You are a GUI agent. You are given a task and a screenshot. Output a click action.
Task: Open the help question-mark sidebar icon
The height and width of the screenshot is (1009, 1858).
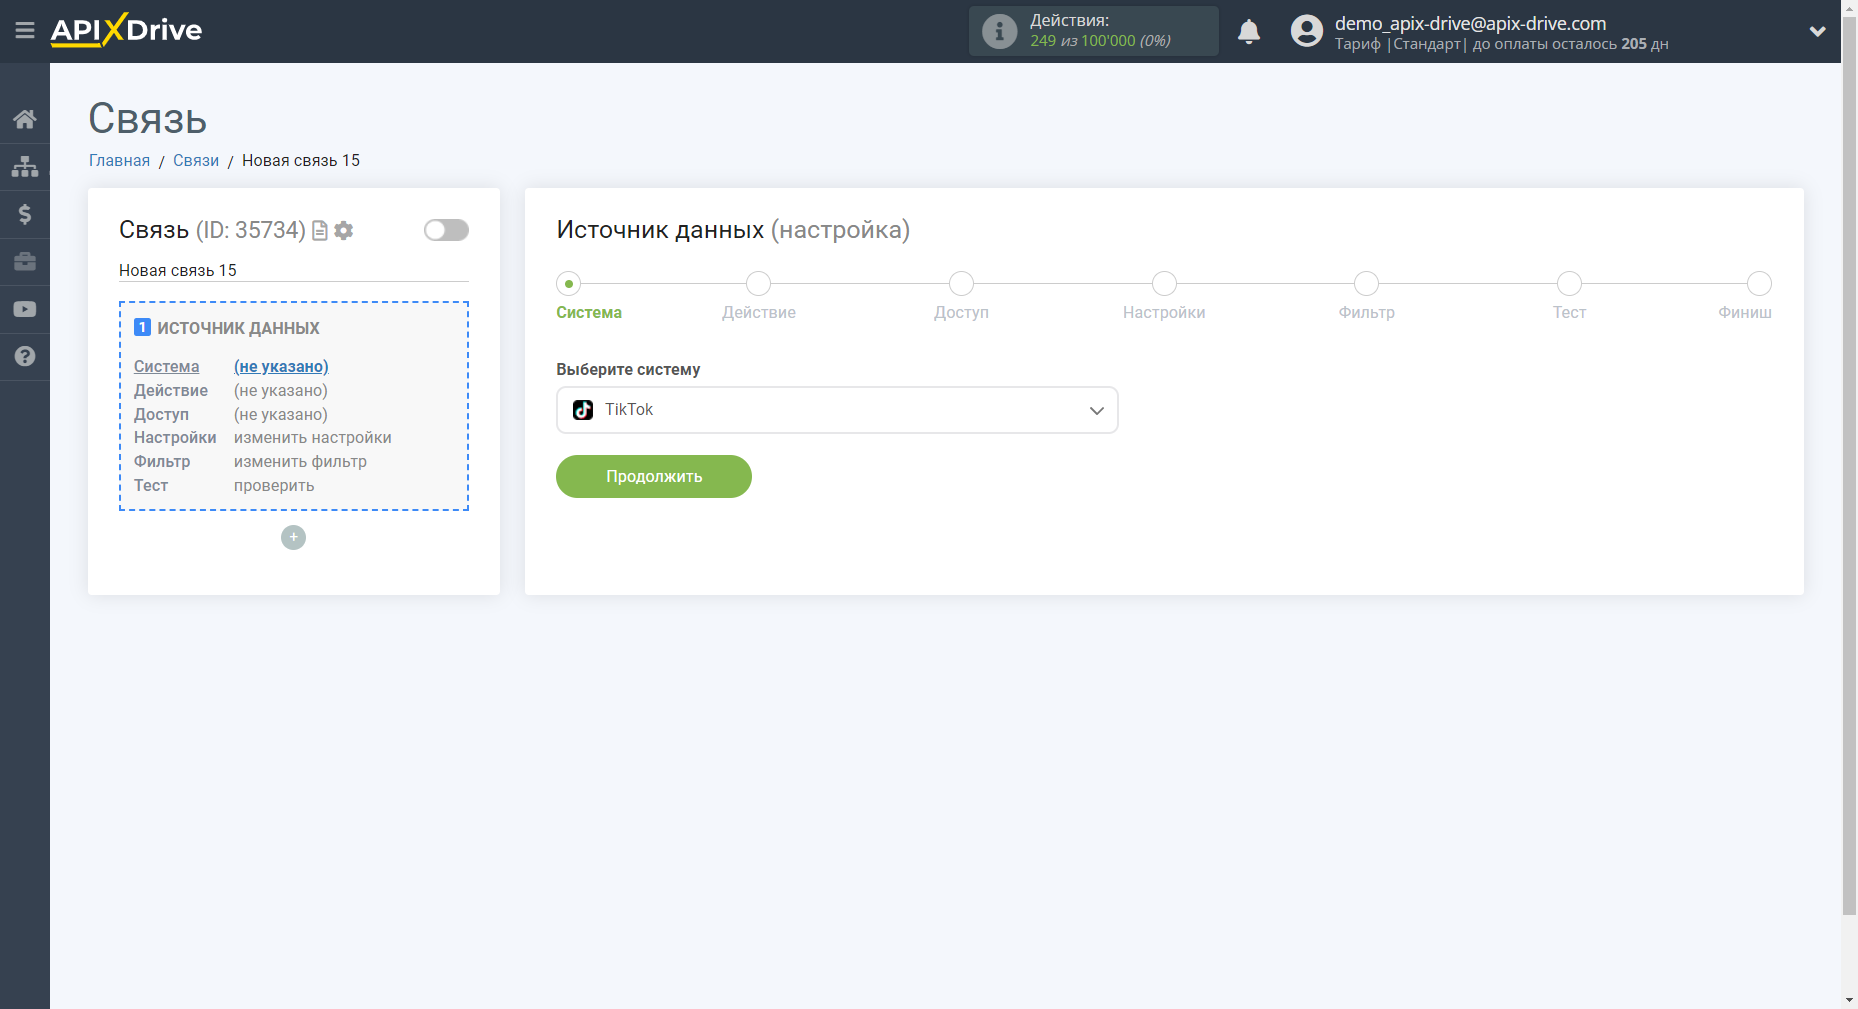[x=25, y=357]
